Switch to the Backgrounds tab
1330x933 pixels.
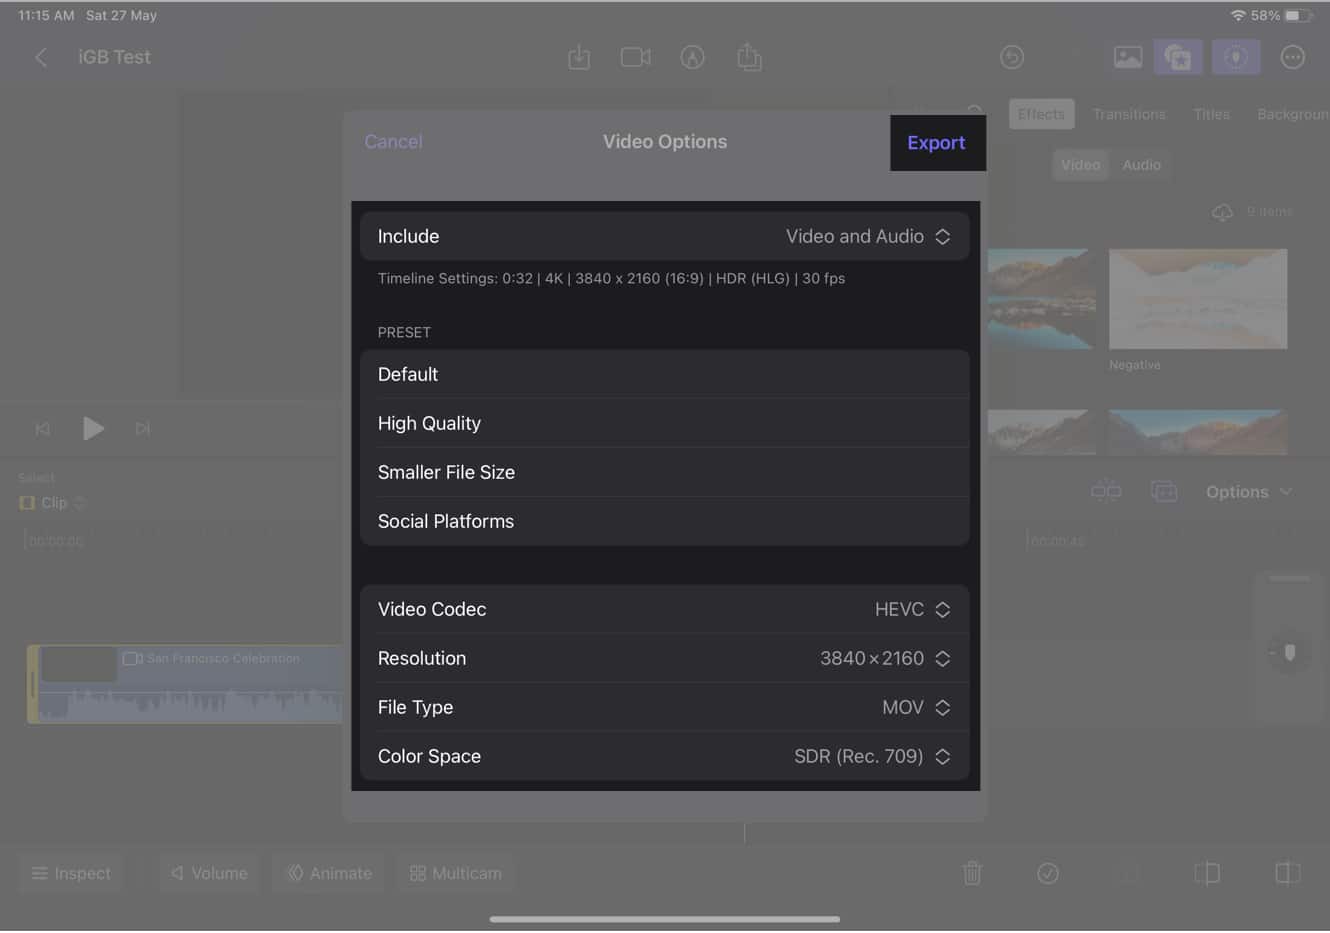1292,114
